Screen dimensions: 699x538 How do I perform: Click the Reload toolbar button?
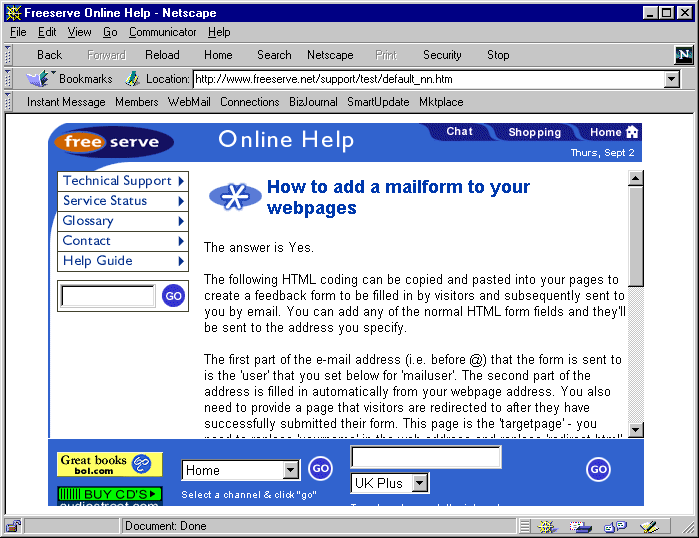[162, 55]
